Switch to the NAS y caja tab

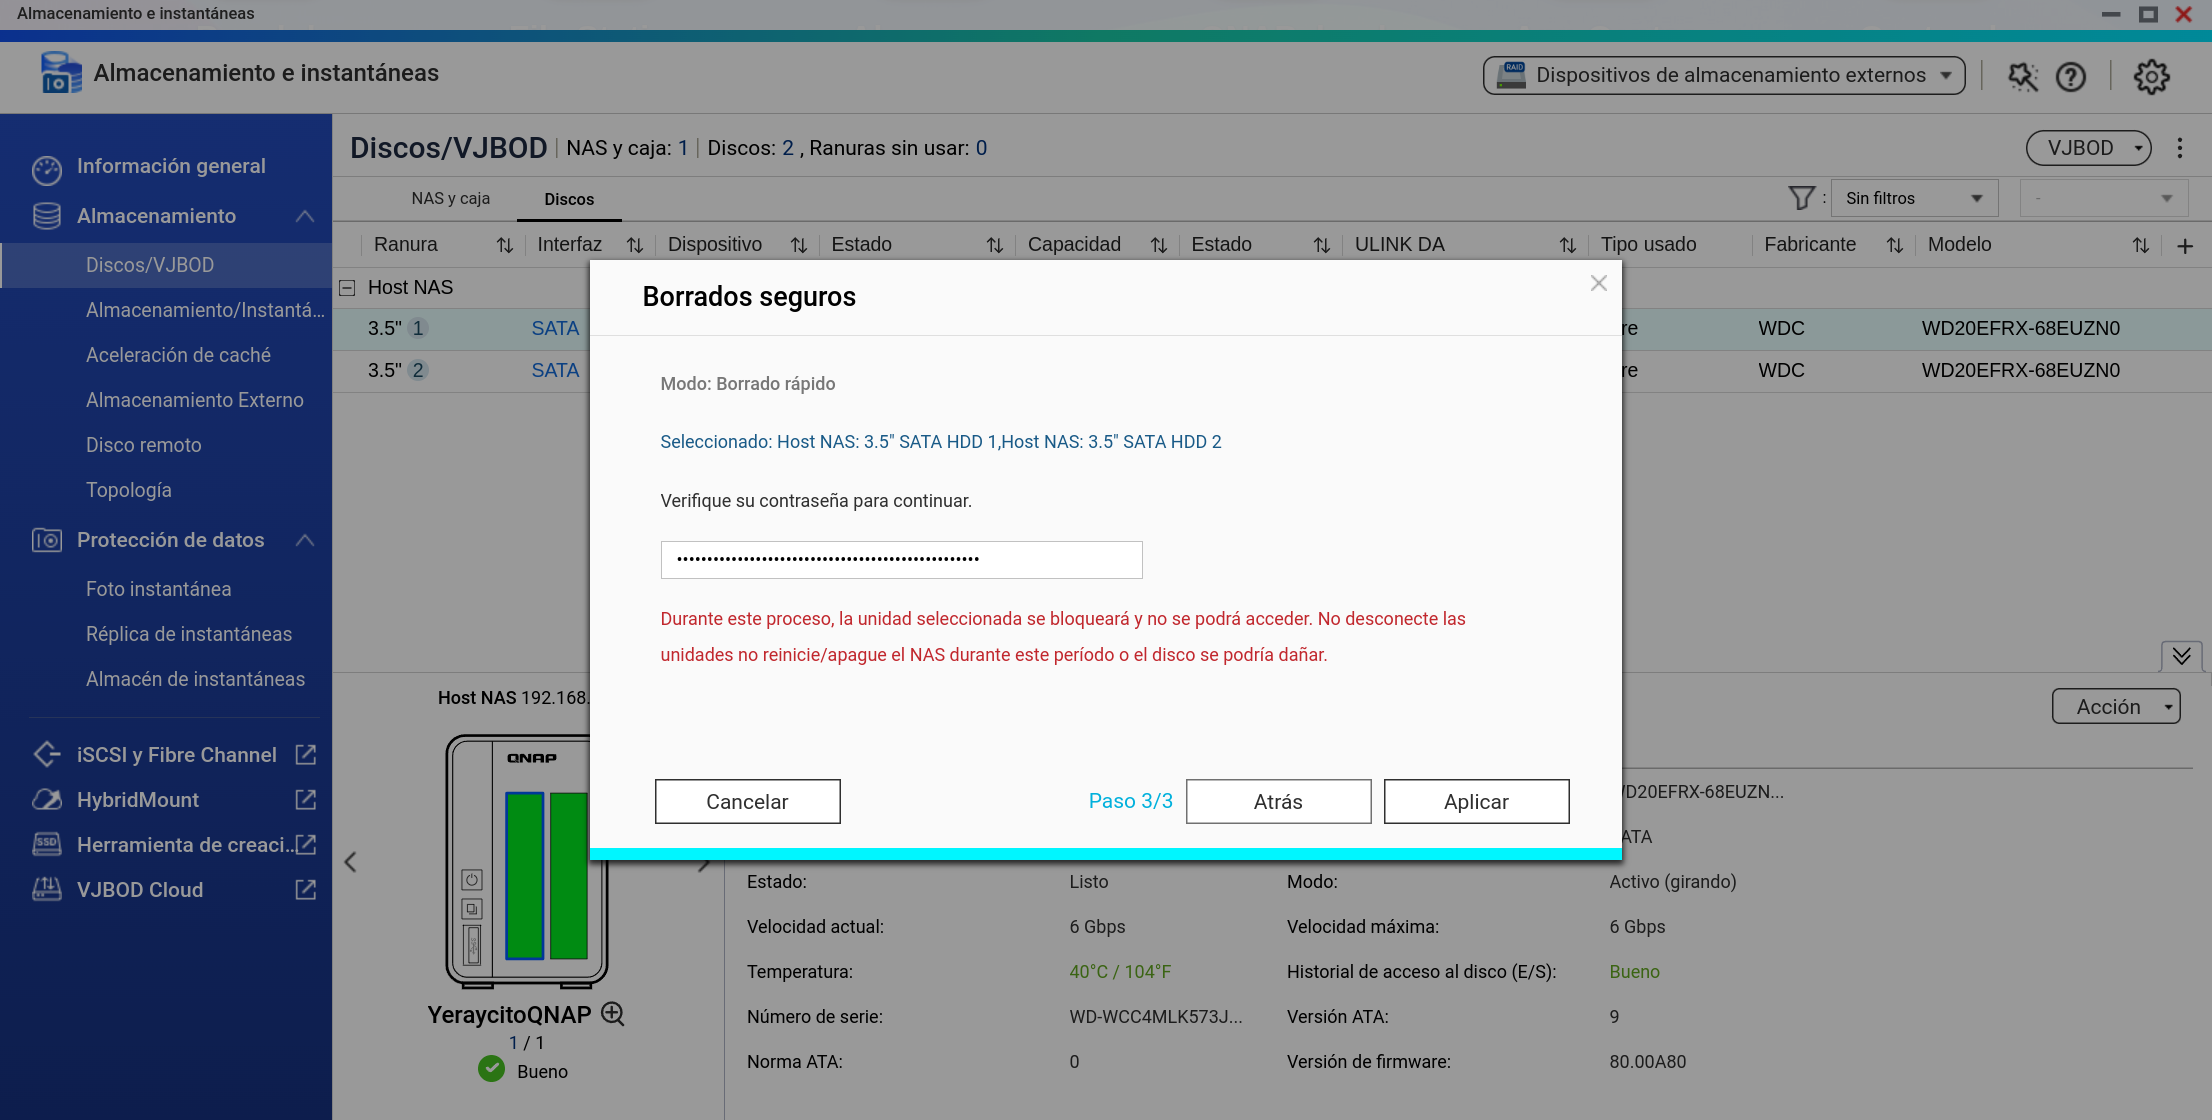[450, 199]
